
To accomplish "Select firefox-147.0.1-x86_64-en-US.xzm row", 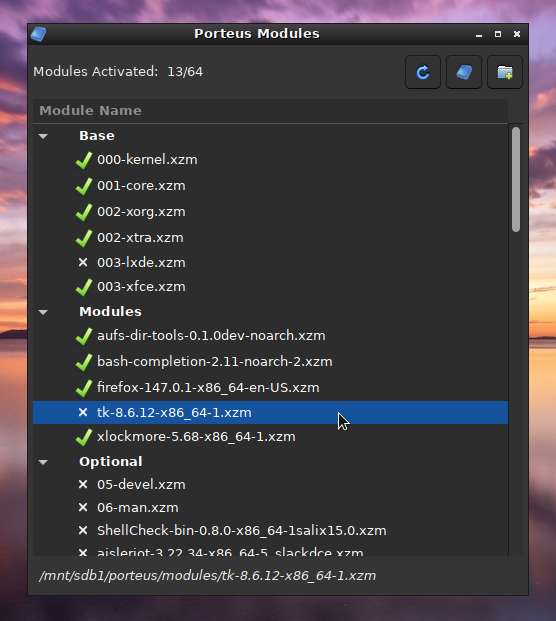I will coord(270,388).
